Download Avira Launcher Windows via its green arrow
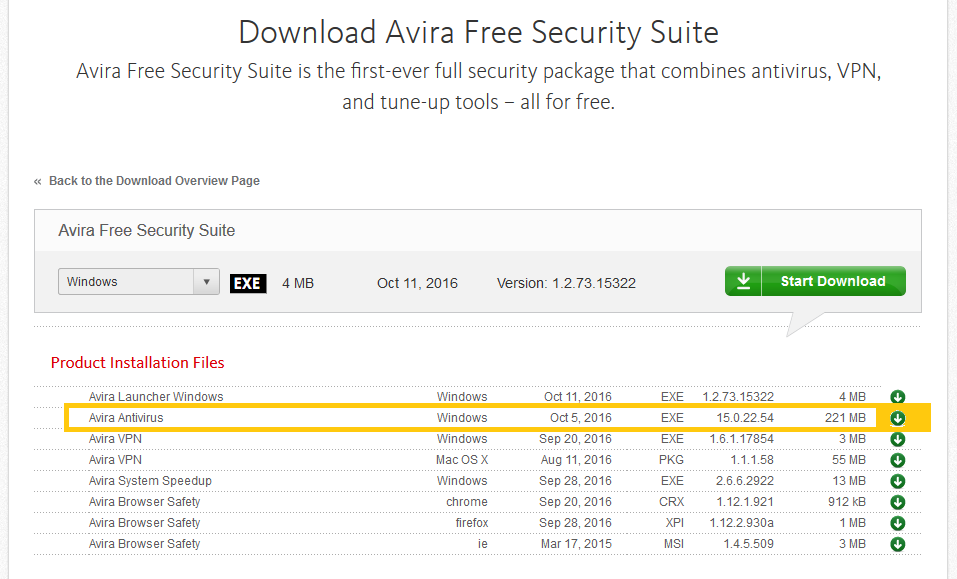This screenshot has height=579, width=957. (897, 397)
